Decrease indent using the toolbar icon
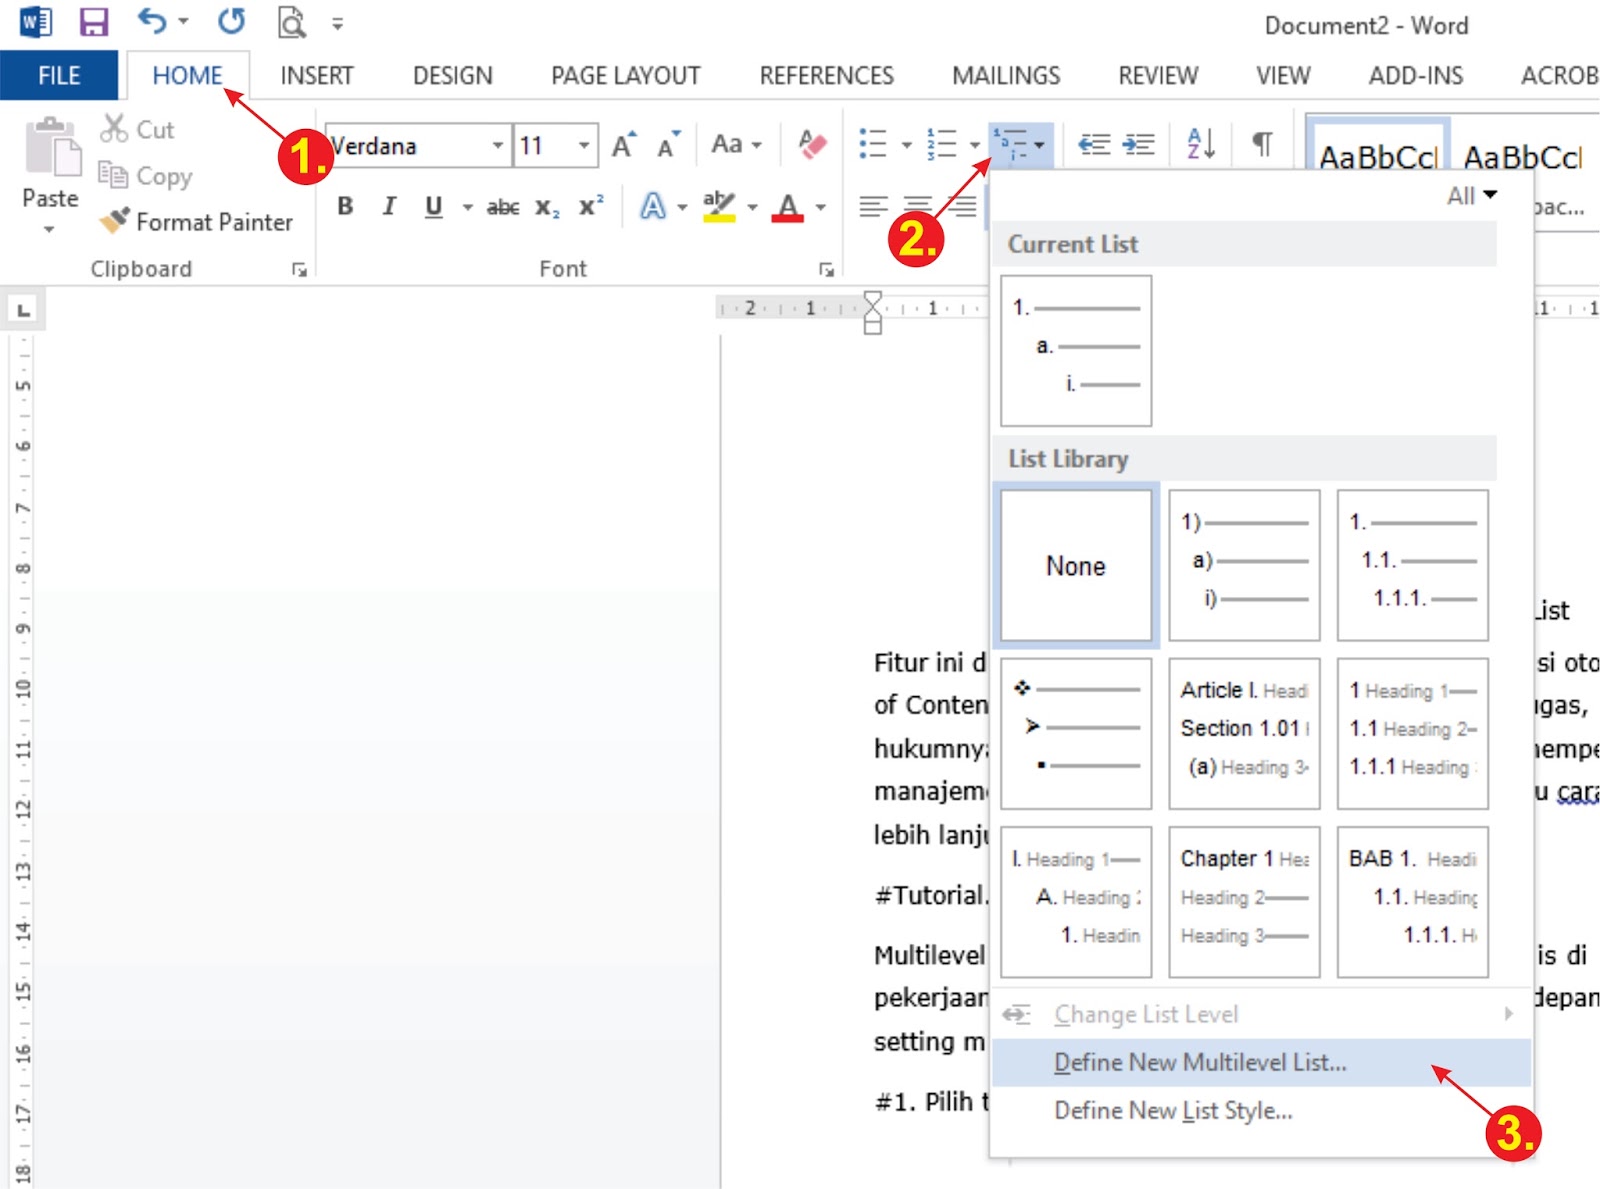 coord(1095,144)
